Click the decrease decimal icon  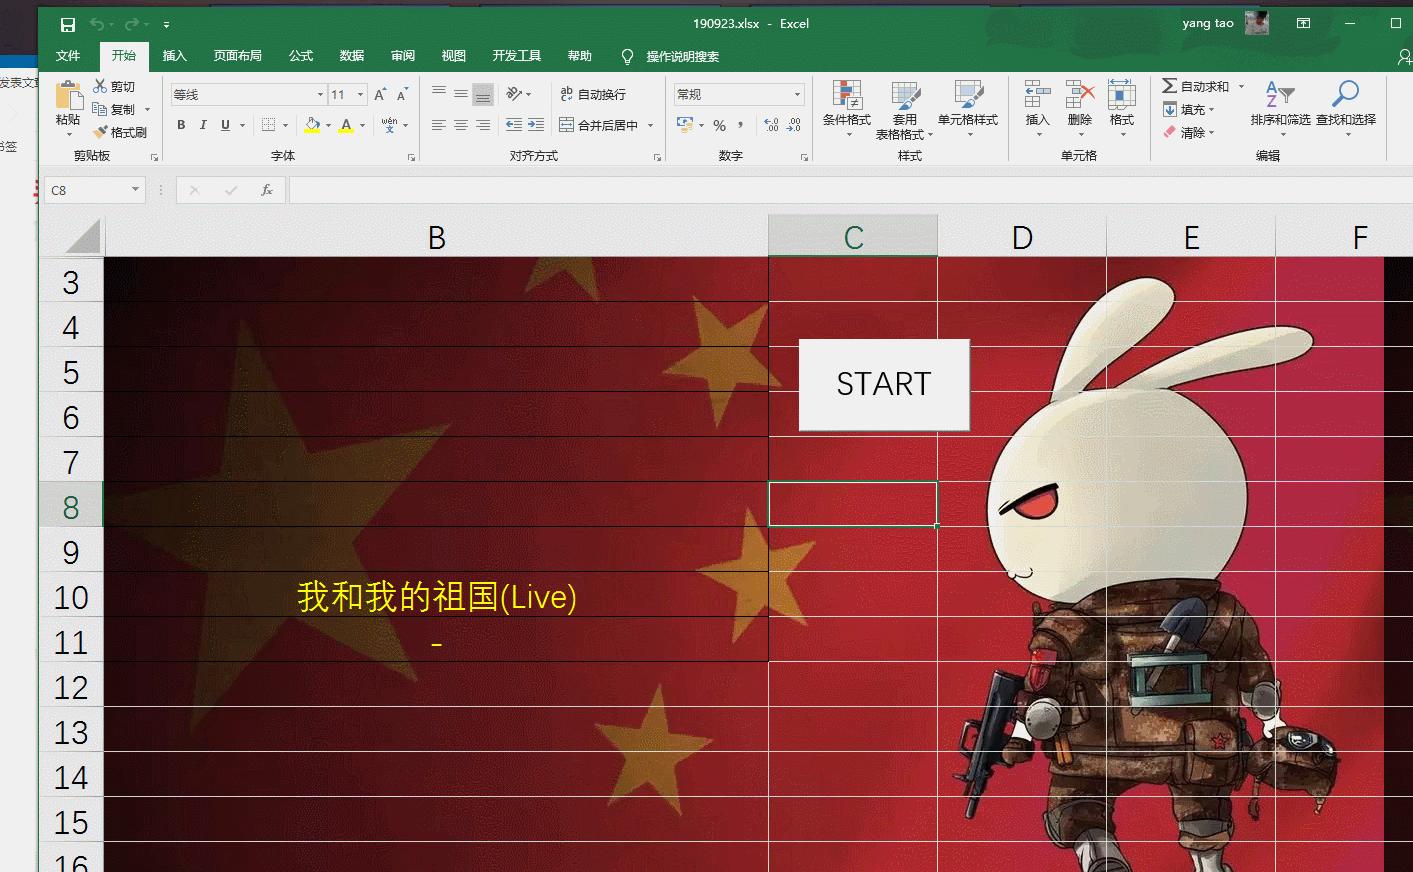(794, 125)
